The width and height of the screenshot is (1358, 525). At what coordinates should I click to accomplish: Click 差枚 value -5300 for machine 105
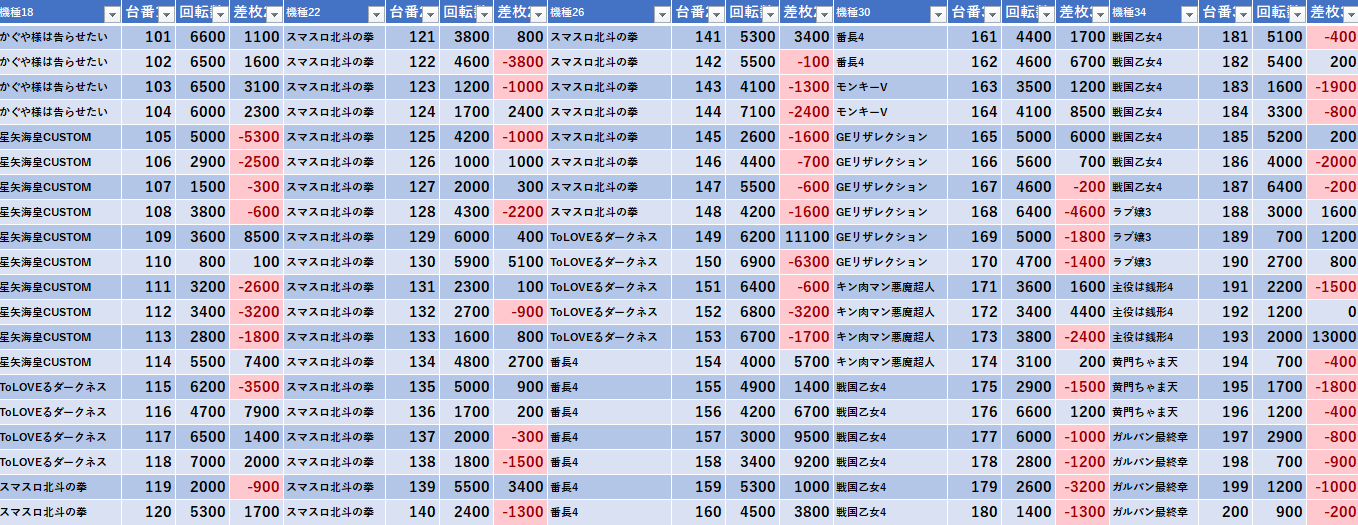(256, 137)
